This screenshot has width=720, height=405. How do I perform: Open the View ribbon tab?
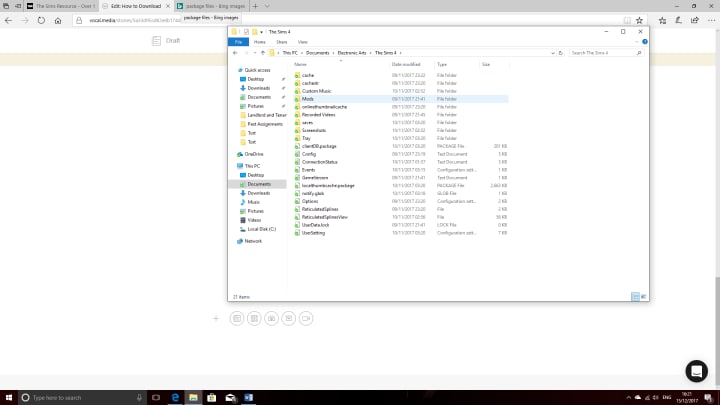pos(303,42)
